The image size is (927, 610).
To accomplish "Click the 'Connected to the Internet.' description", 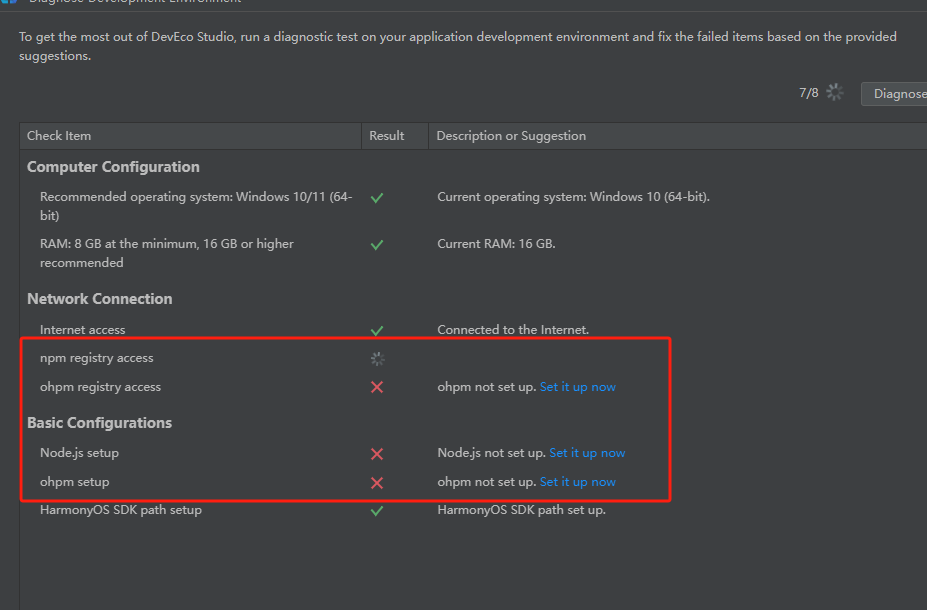I will [513, 330].
